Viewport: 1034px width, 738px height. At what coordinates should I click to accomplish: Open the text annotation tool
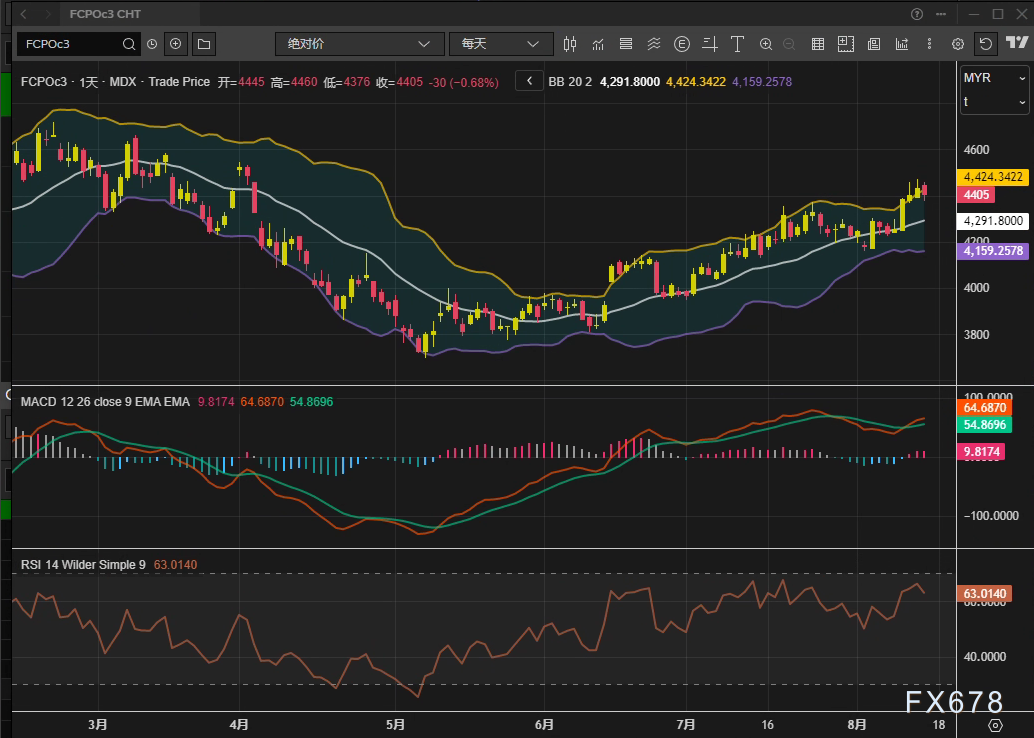tap(738, 44)
